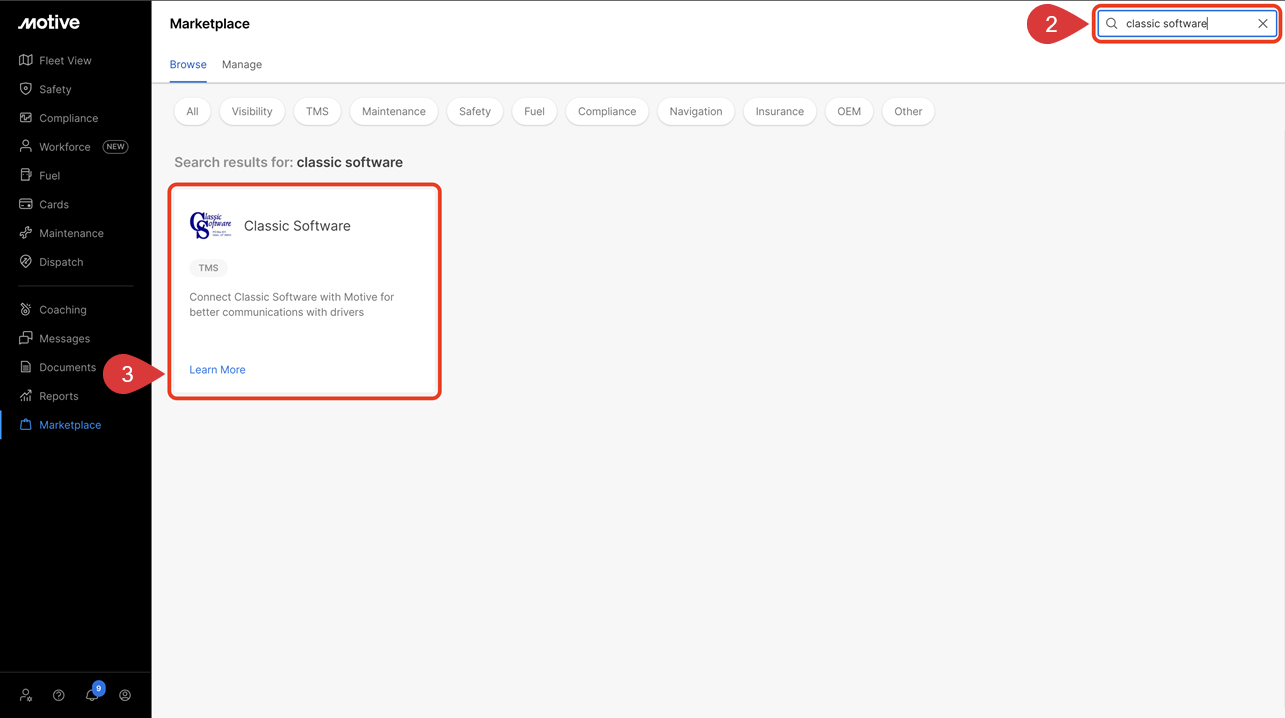
Task: Open Messages in sidebar menu
Action: [x=65, y=338]
